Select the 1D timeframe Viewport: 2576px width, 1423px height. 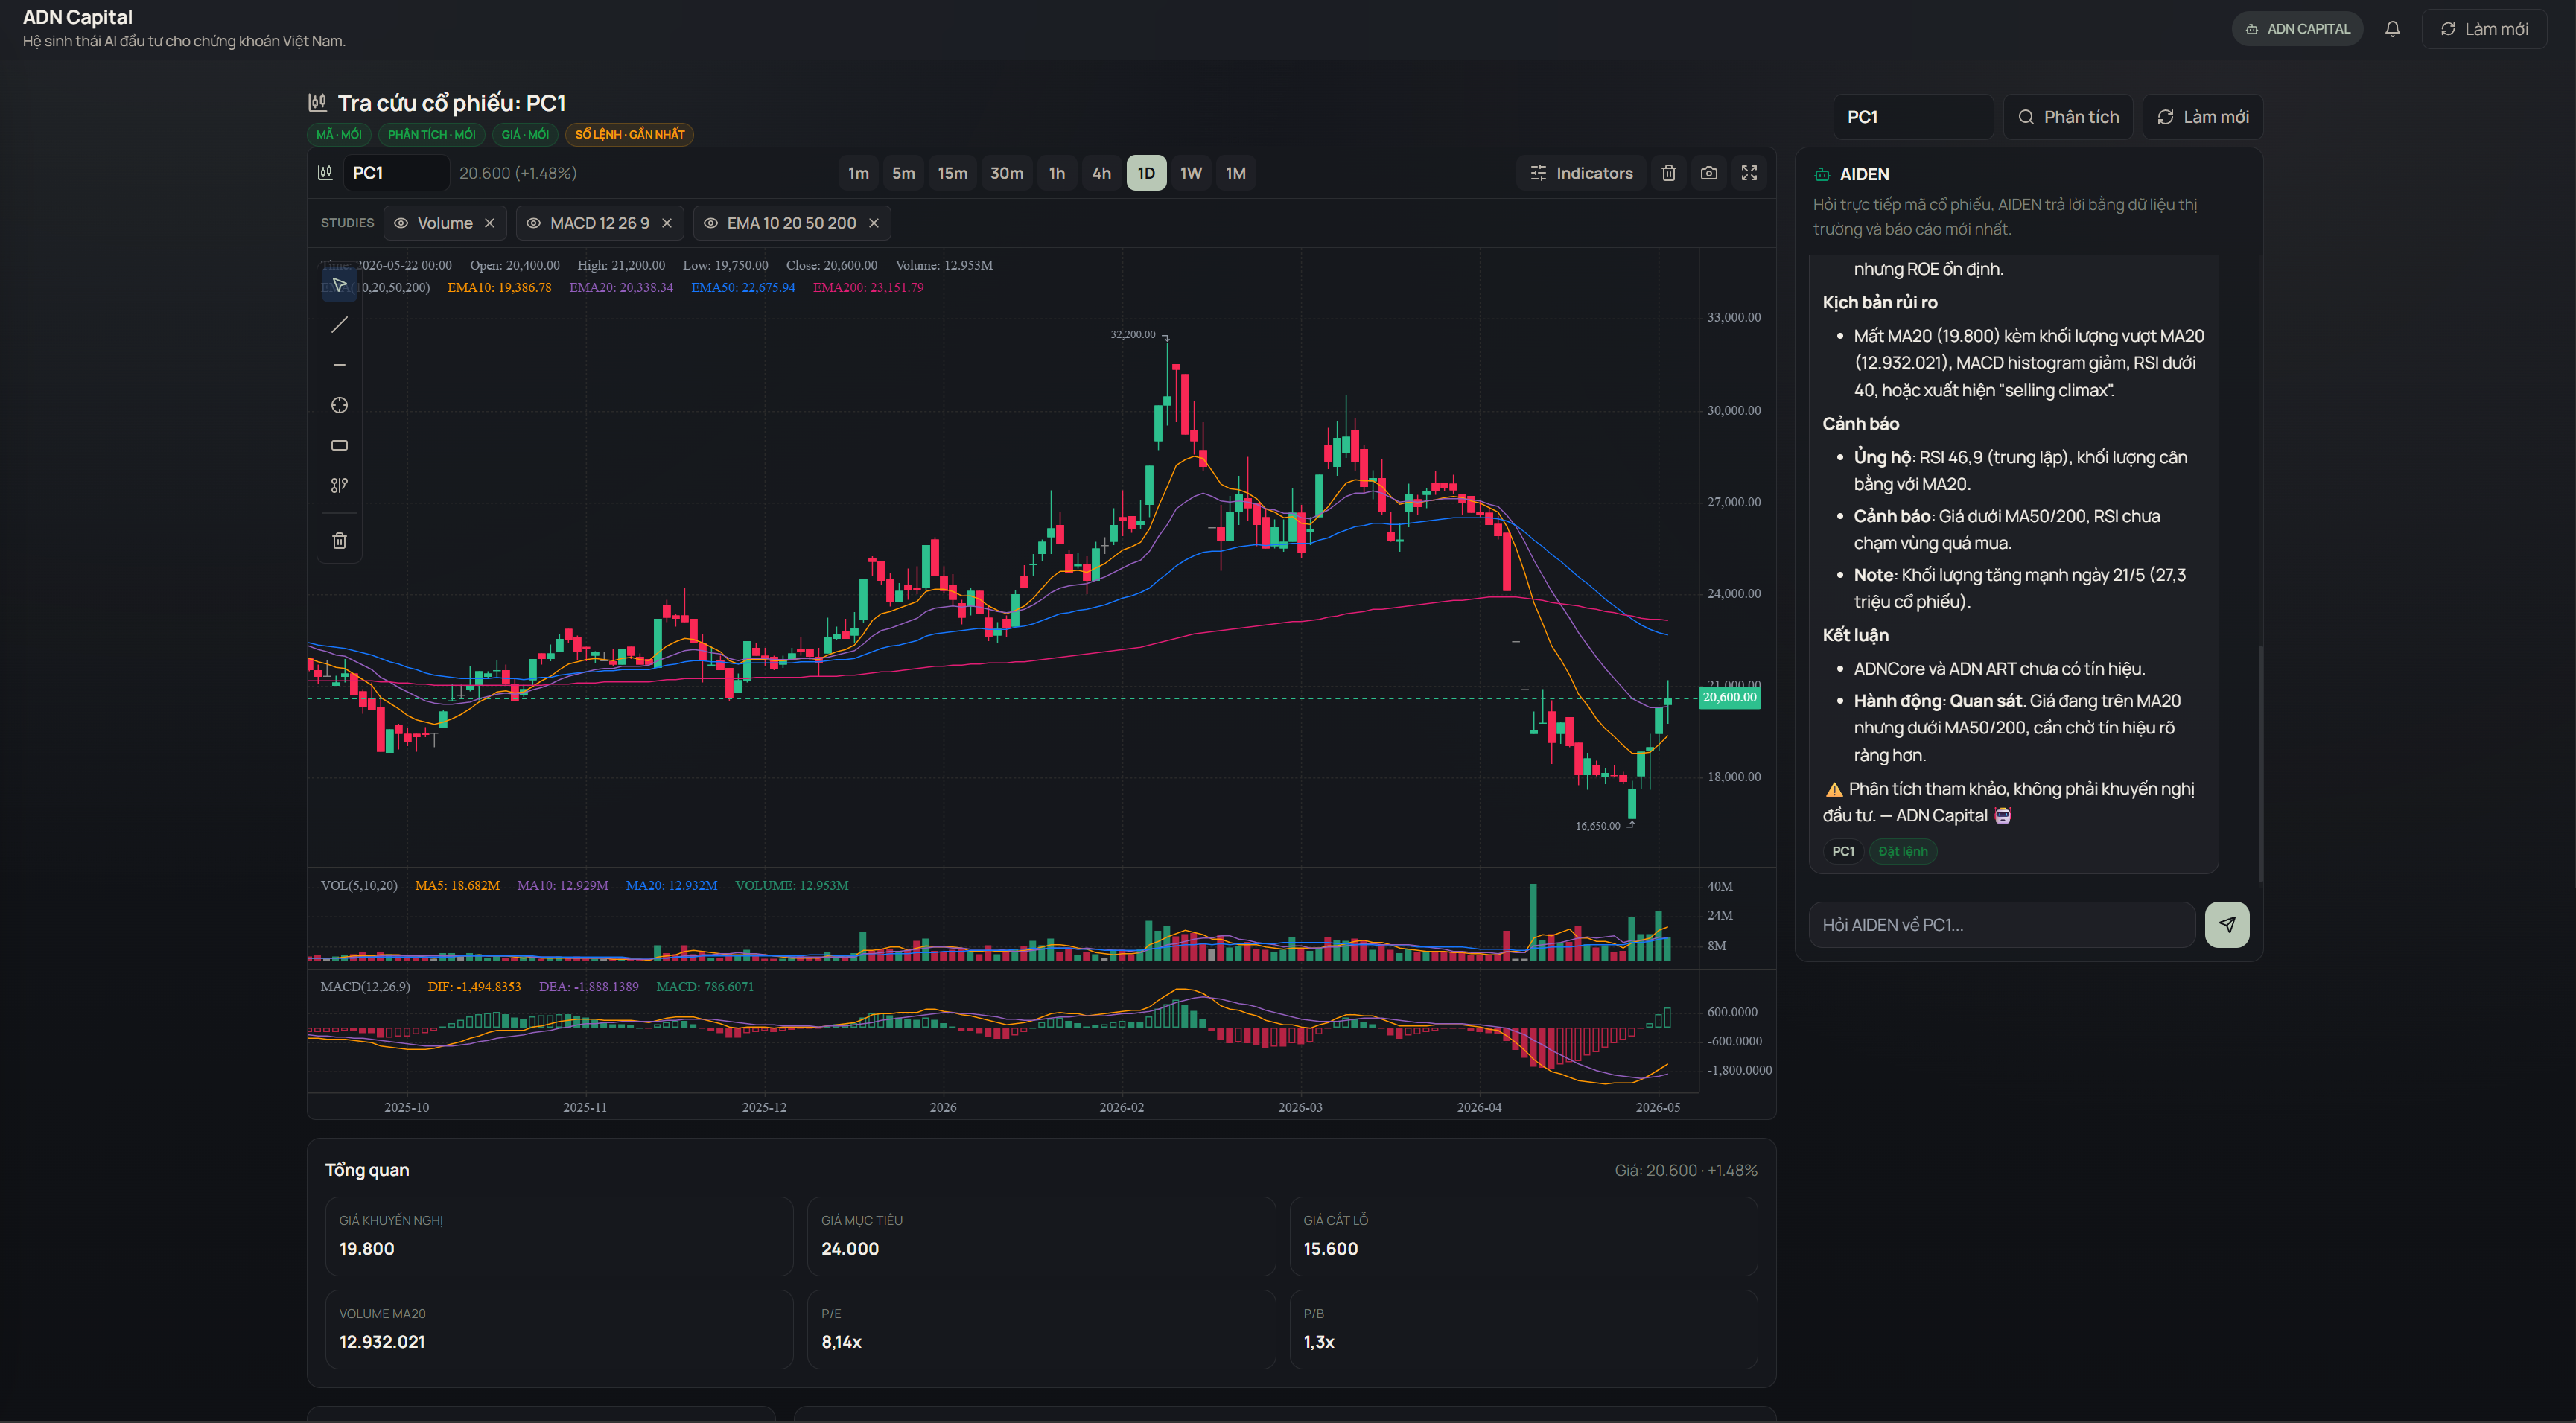1146,173
